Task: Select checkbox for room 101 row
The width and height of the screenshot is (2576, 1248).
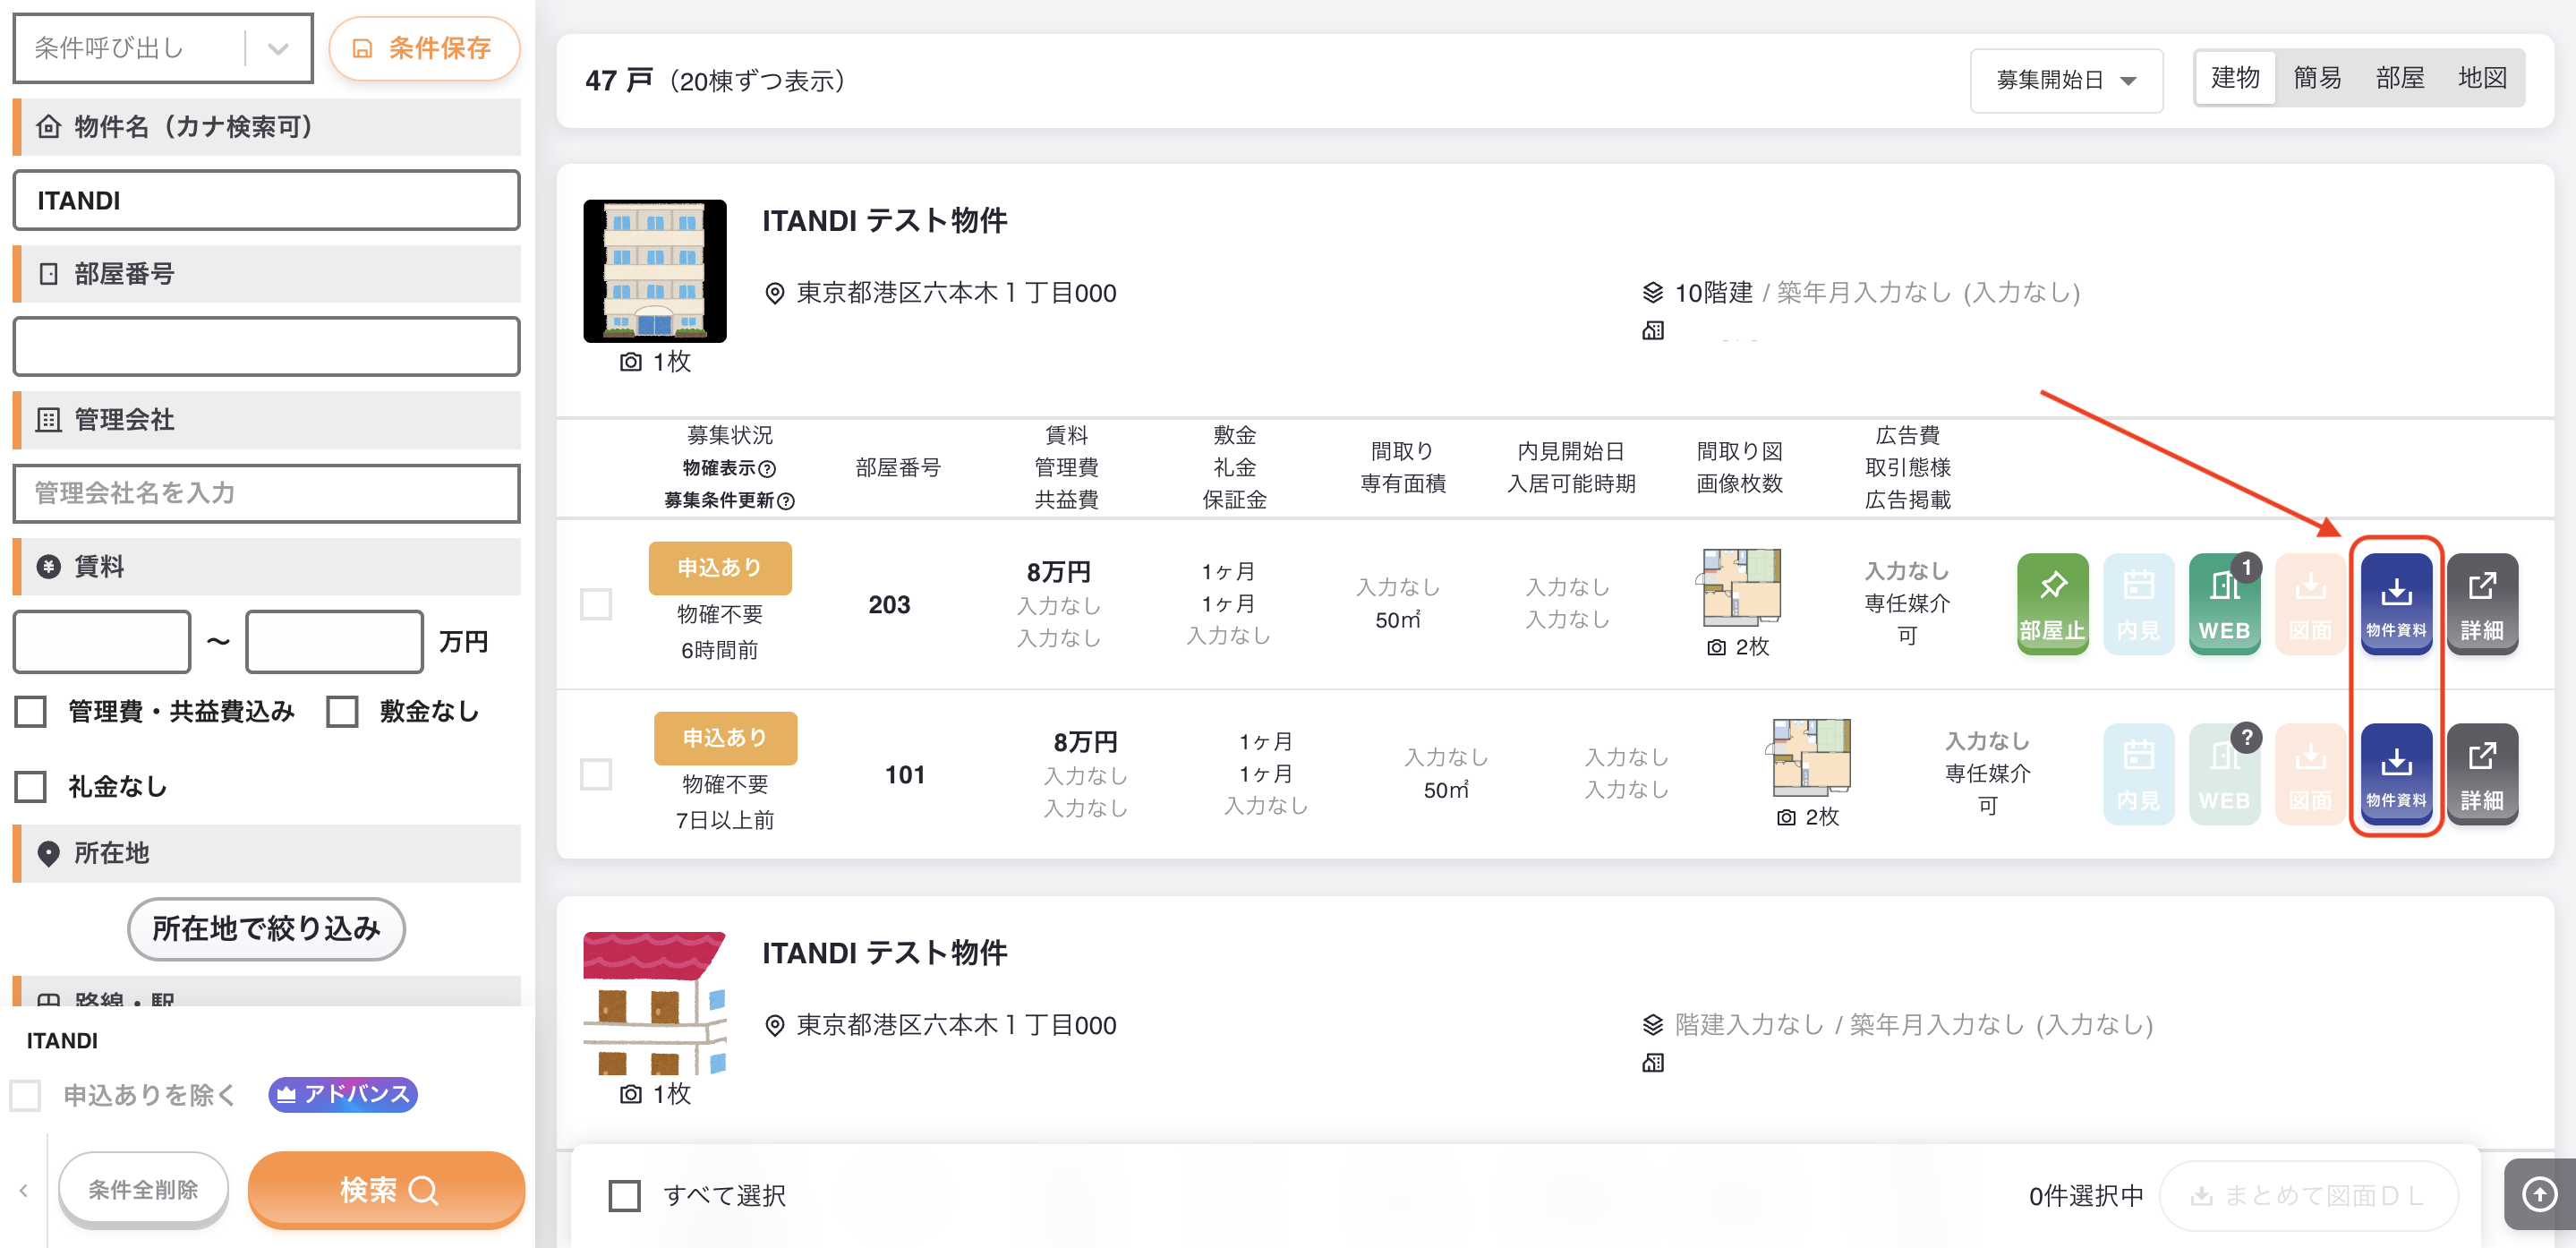Action: pyautogui.click(x=596, y=774)
